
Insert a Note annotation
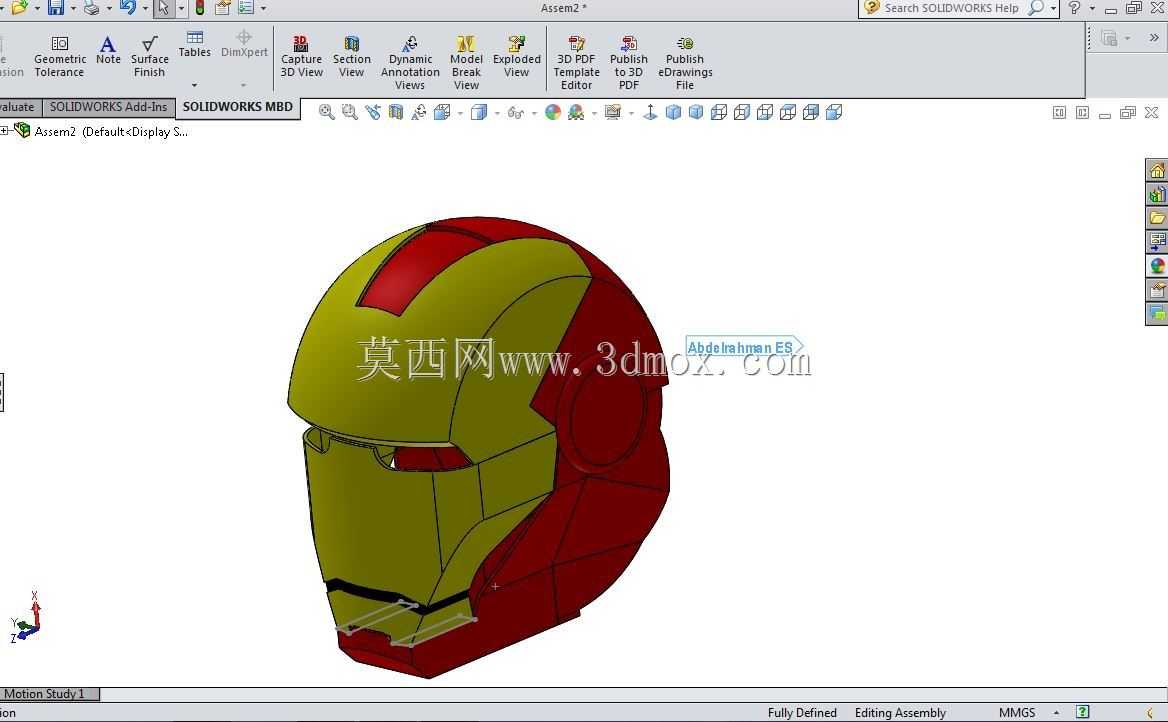[108, 51]
